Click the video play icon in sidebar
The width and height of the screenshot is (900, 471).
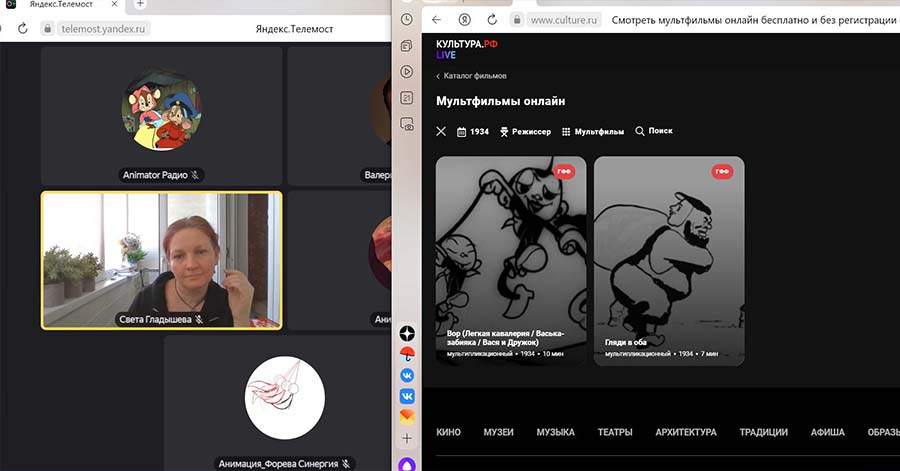(x=406, y=72)
